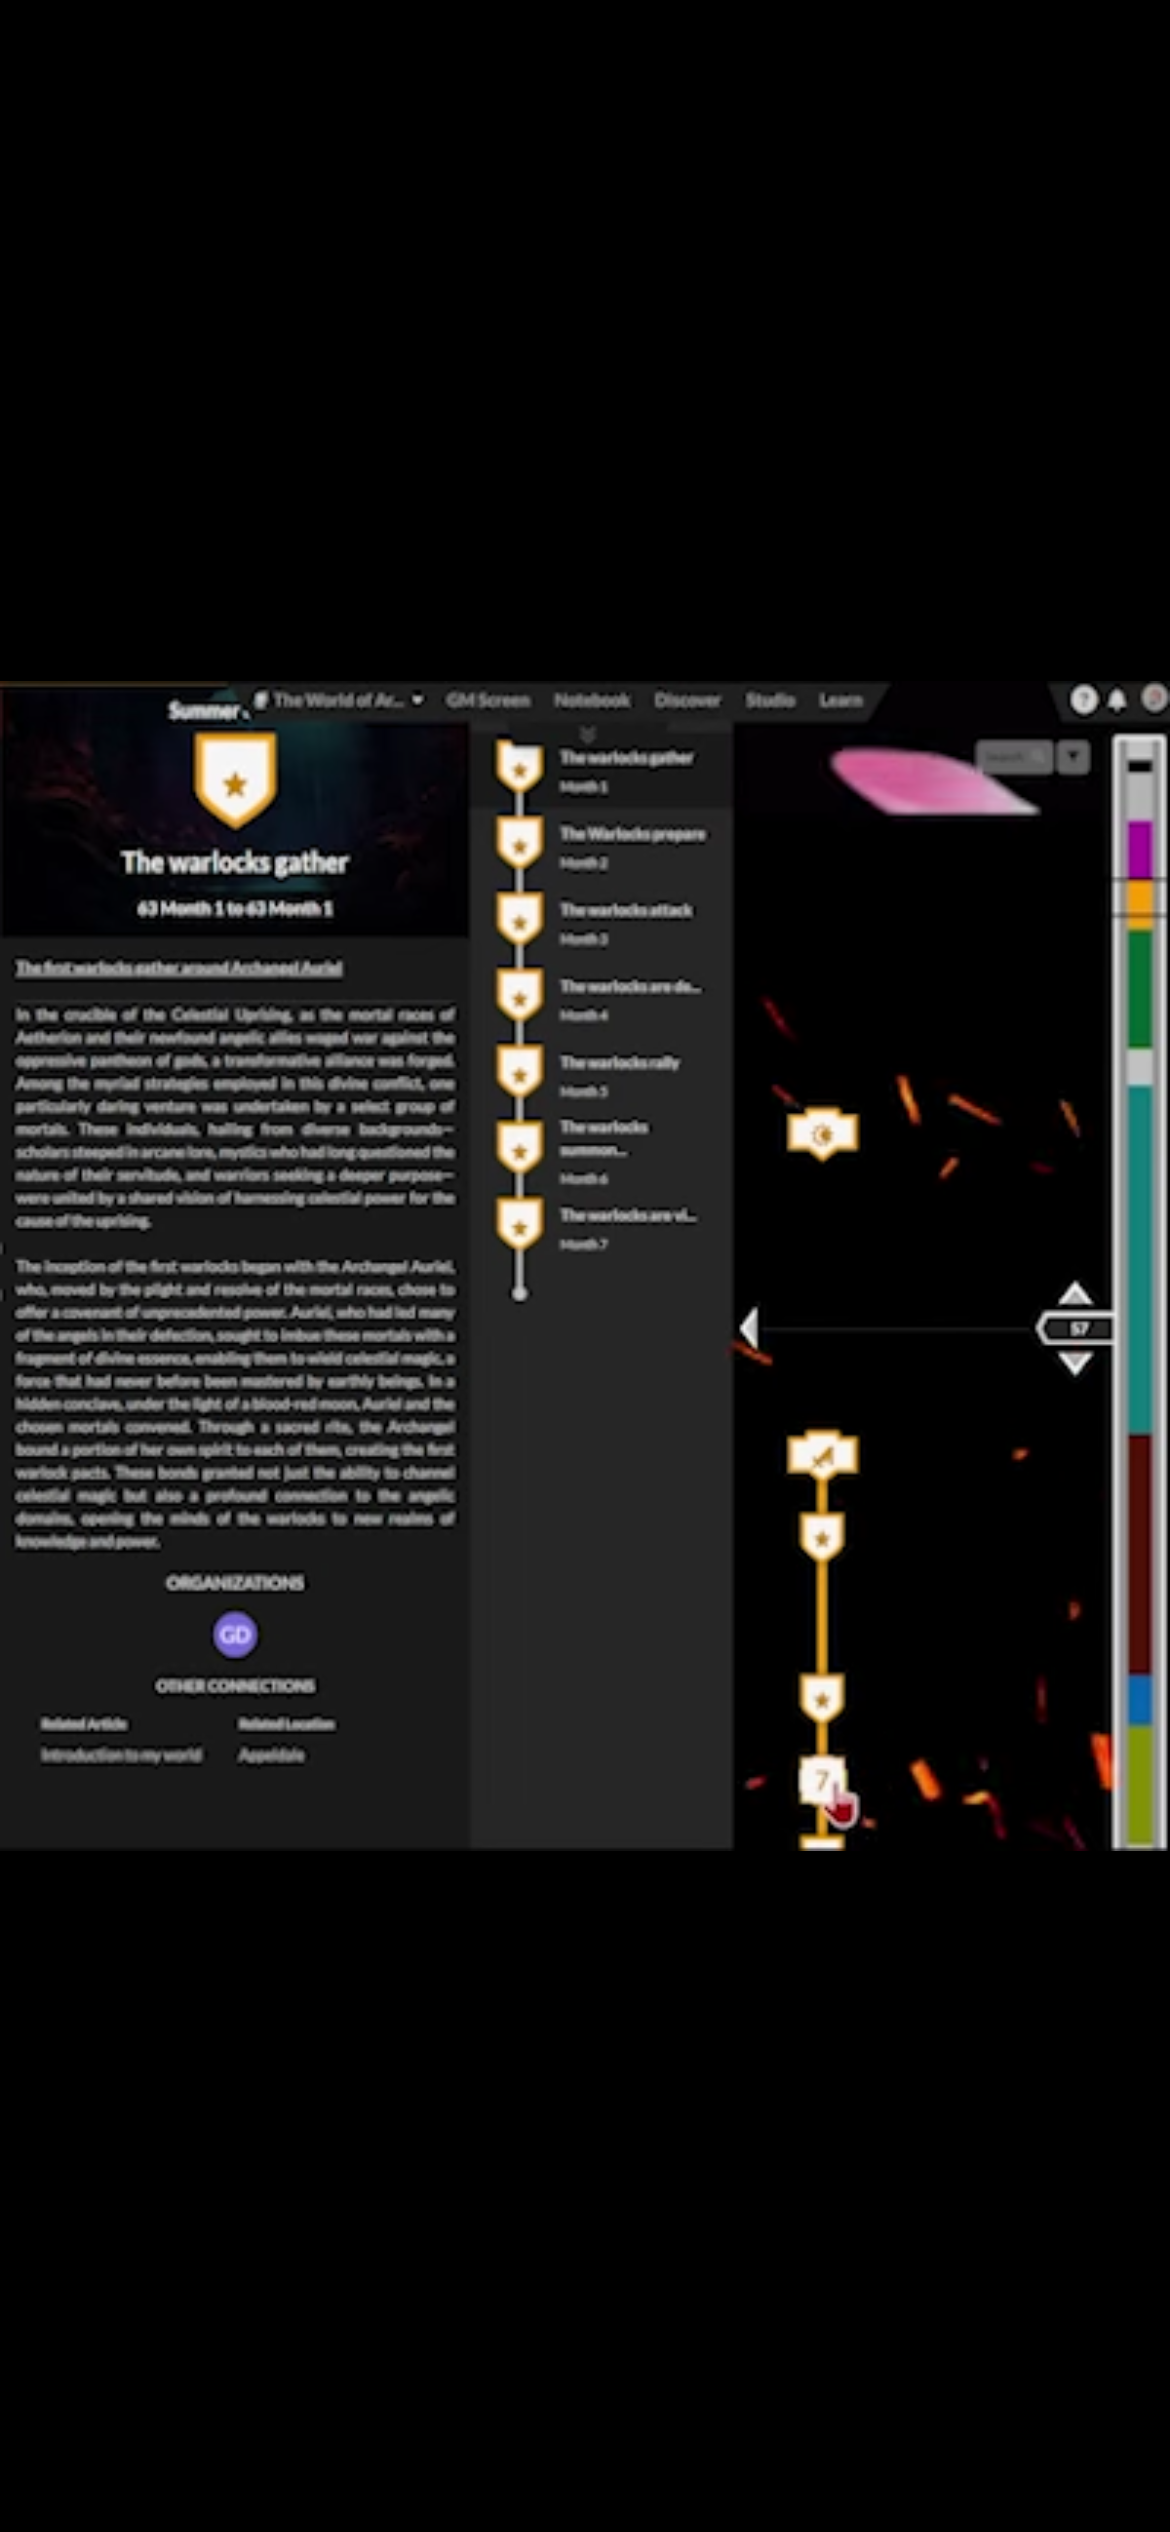Screen dimensions: 1170x2532
Task: Select the sword event marker on timeline
Action: tap(822, 1454)
